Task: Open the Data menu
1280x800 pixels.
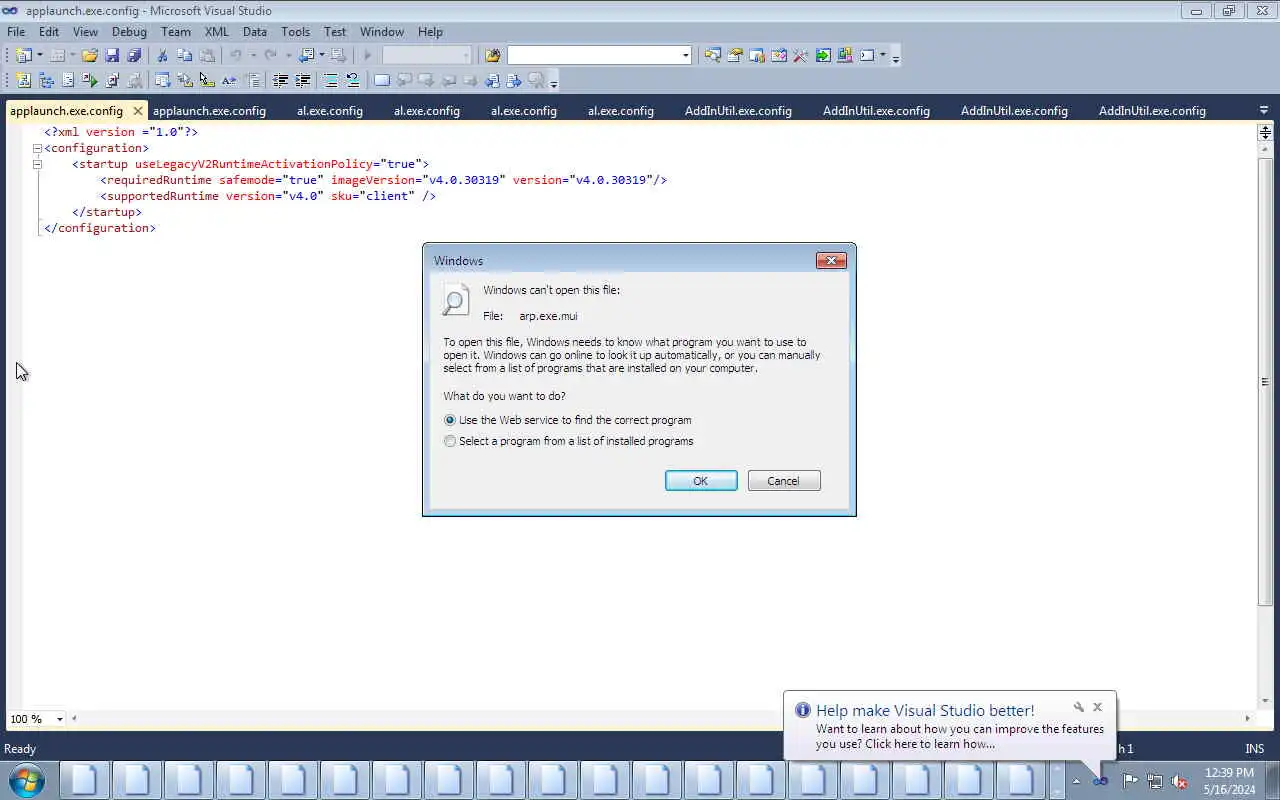Action: pyautogui.click(x=254, y=32)
